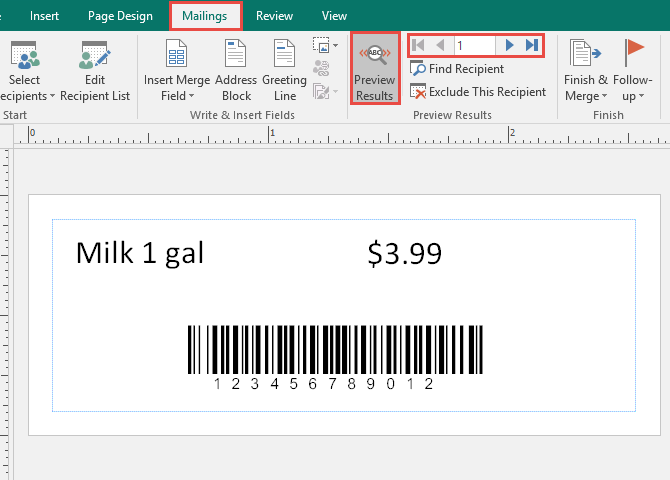The width and height of the screenshot is (670, 480).
Task: Click Find Recipient
Action: [x=457, y=69]
